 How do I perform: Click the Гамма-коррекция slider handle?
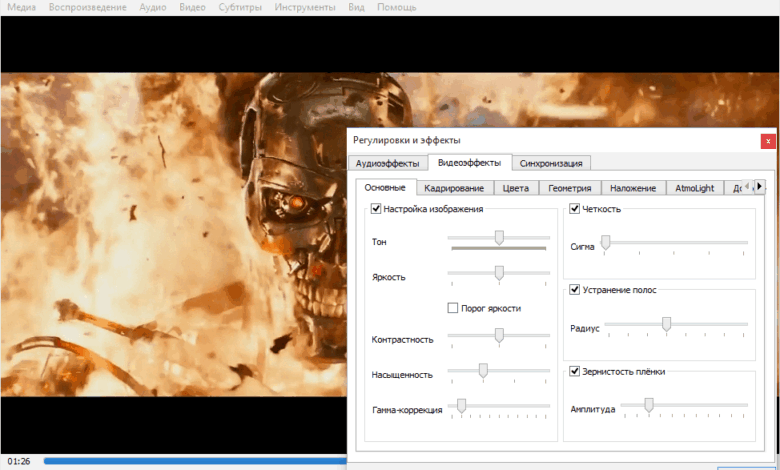pyautogui.click(x=461, y=406)
